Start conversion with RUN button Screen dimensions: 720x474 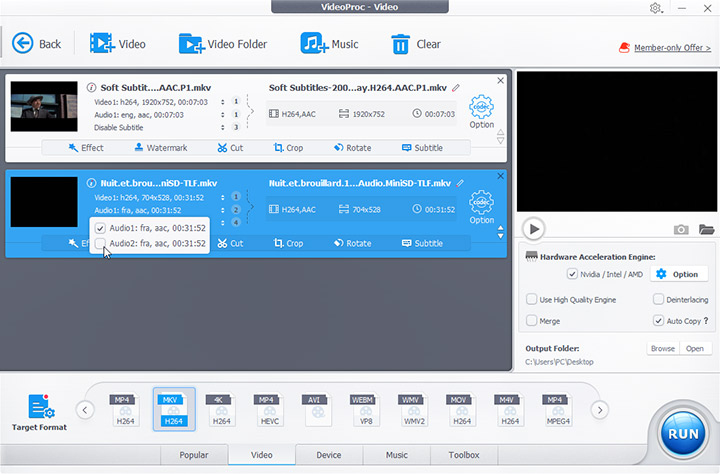(x=683, y=434)
